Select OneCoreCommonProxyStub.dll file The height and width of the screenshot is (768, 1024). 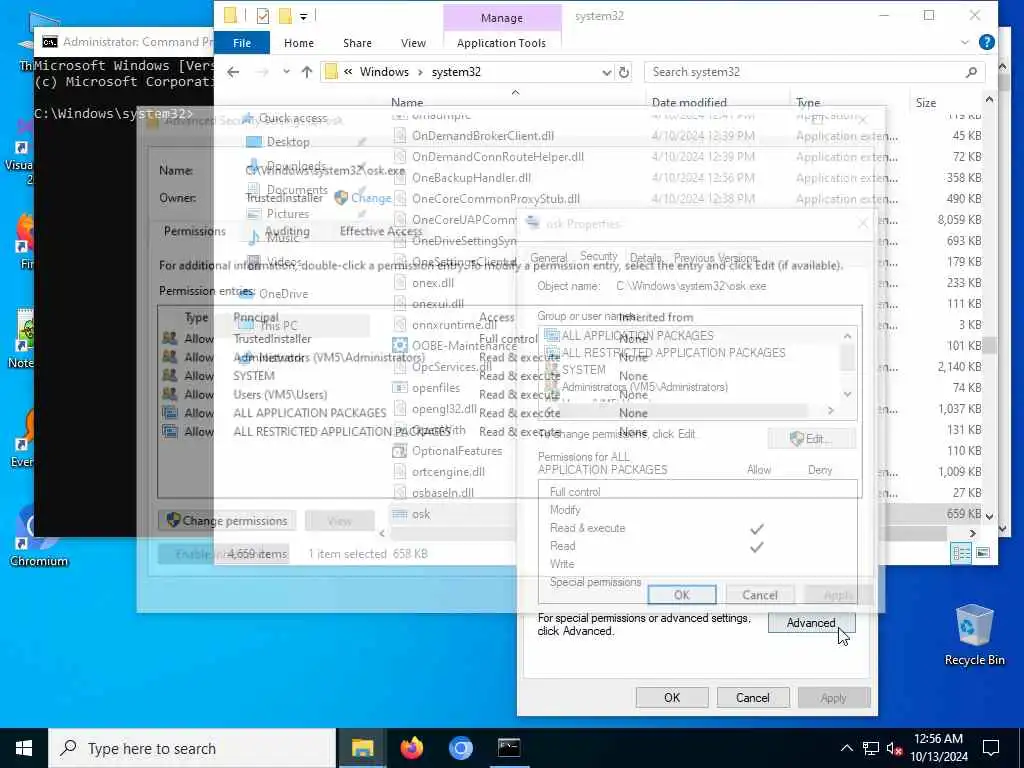point(496,199)
